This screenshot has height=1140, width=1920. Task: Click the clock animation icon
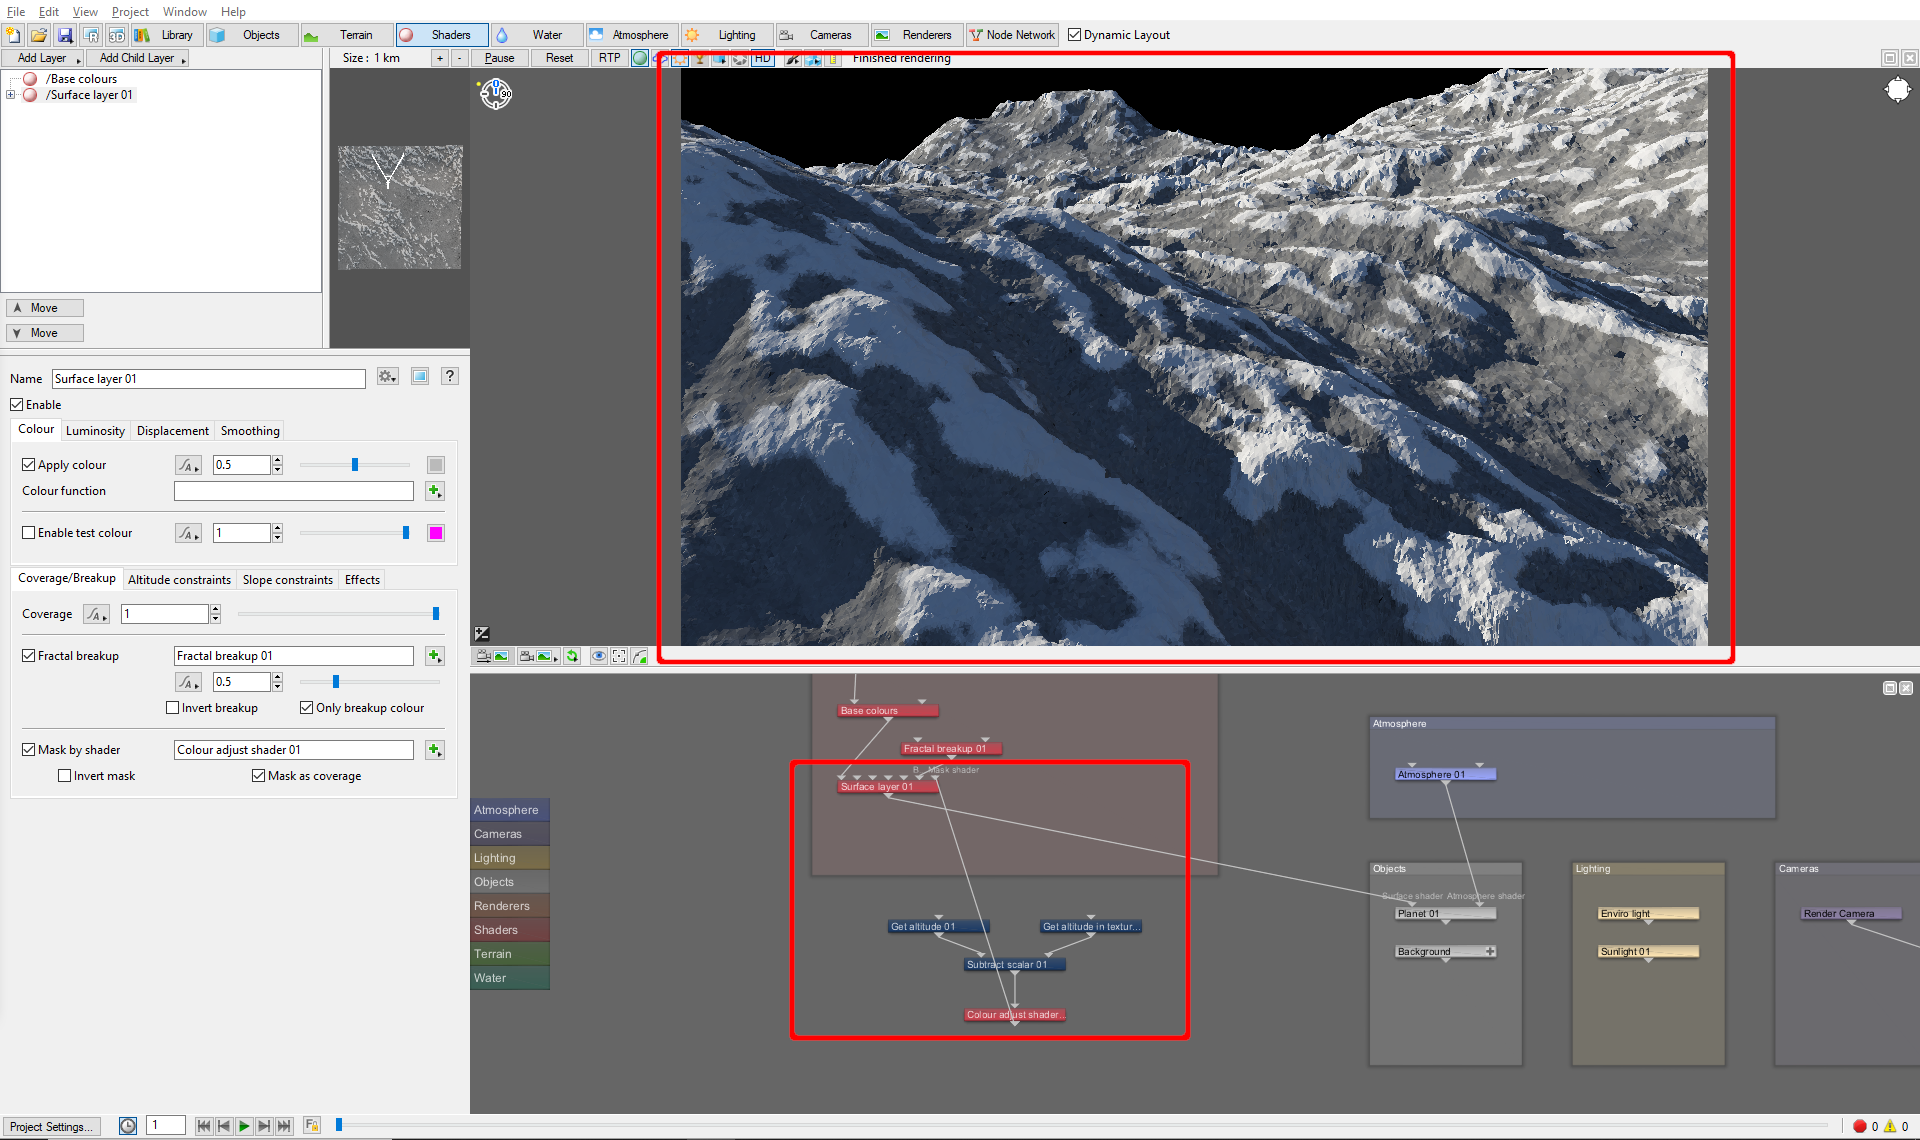[128, 1126]
